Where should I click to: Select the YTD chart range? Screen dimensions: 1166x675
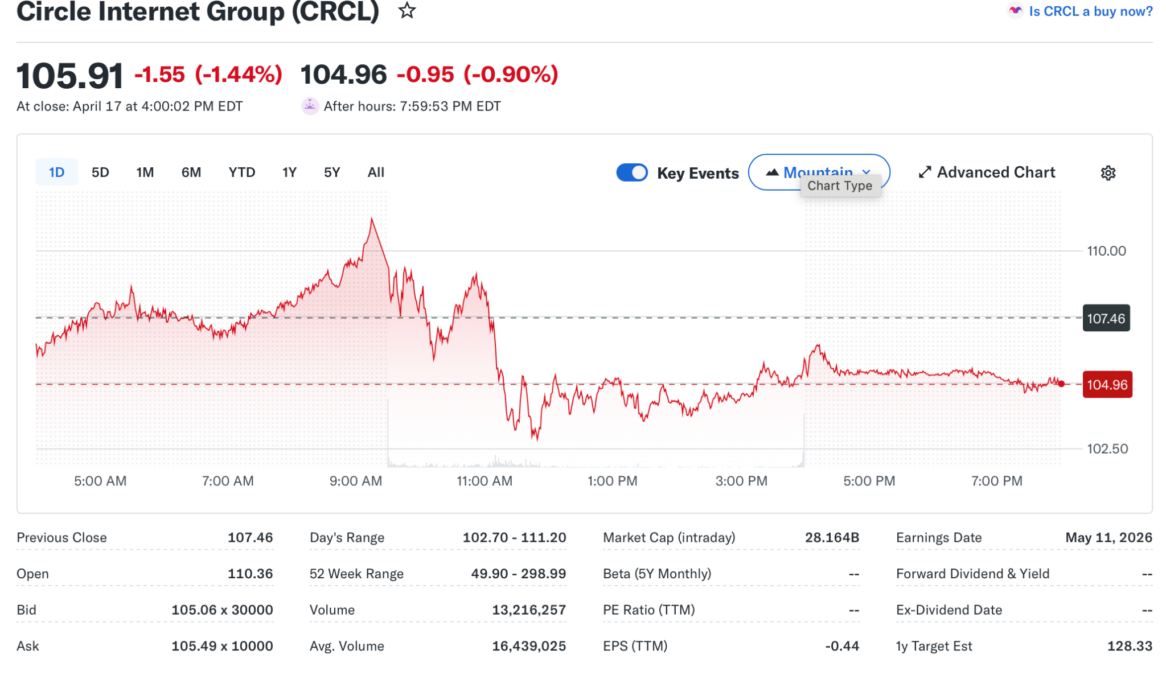click(x=241, y=171)
